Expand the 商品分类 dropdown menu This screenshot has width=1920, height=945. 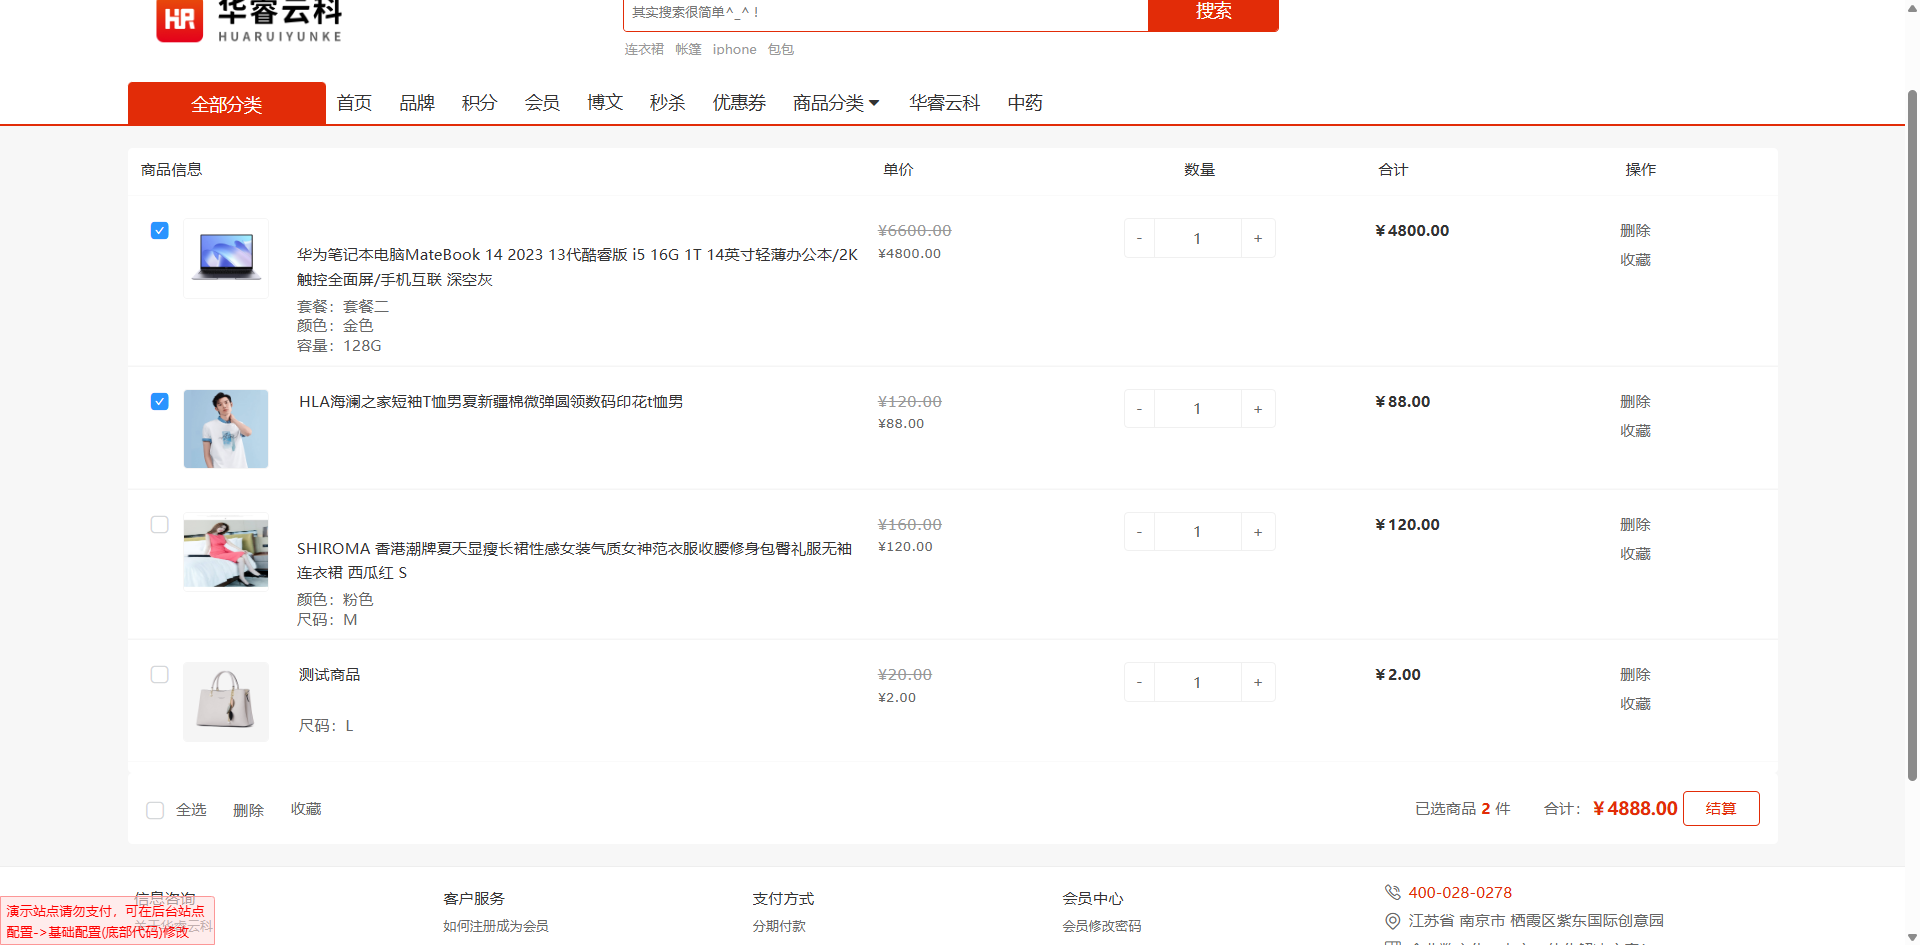point(835,103)
